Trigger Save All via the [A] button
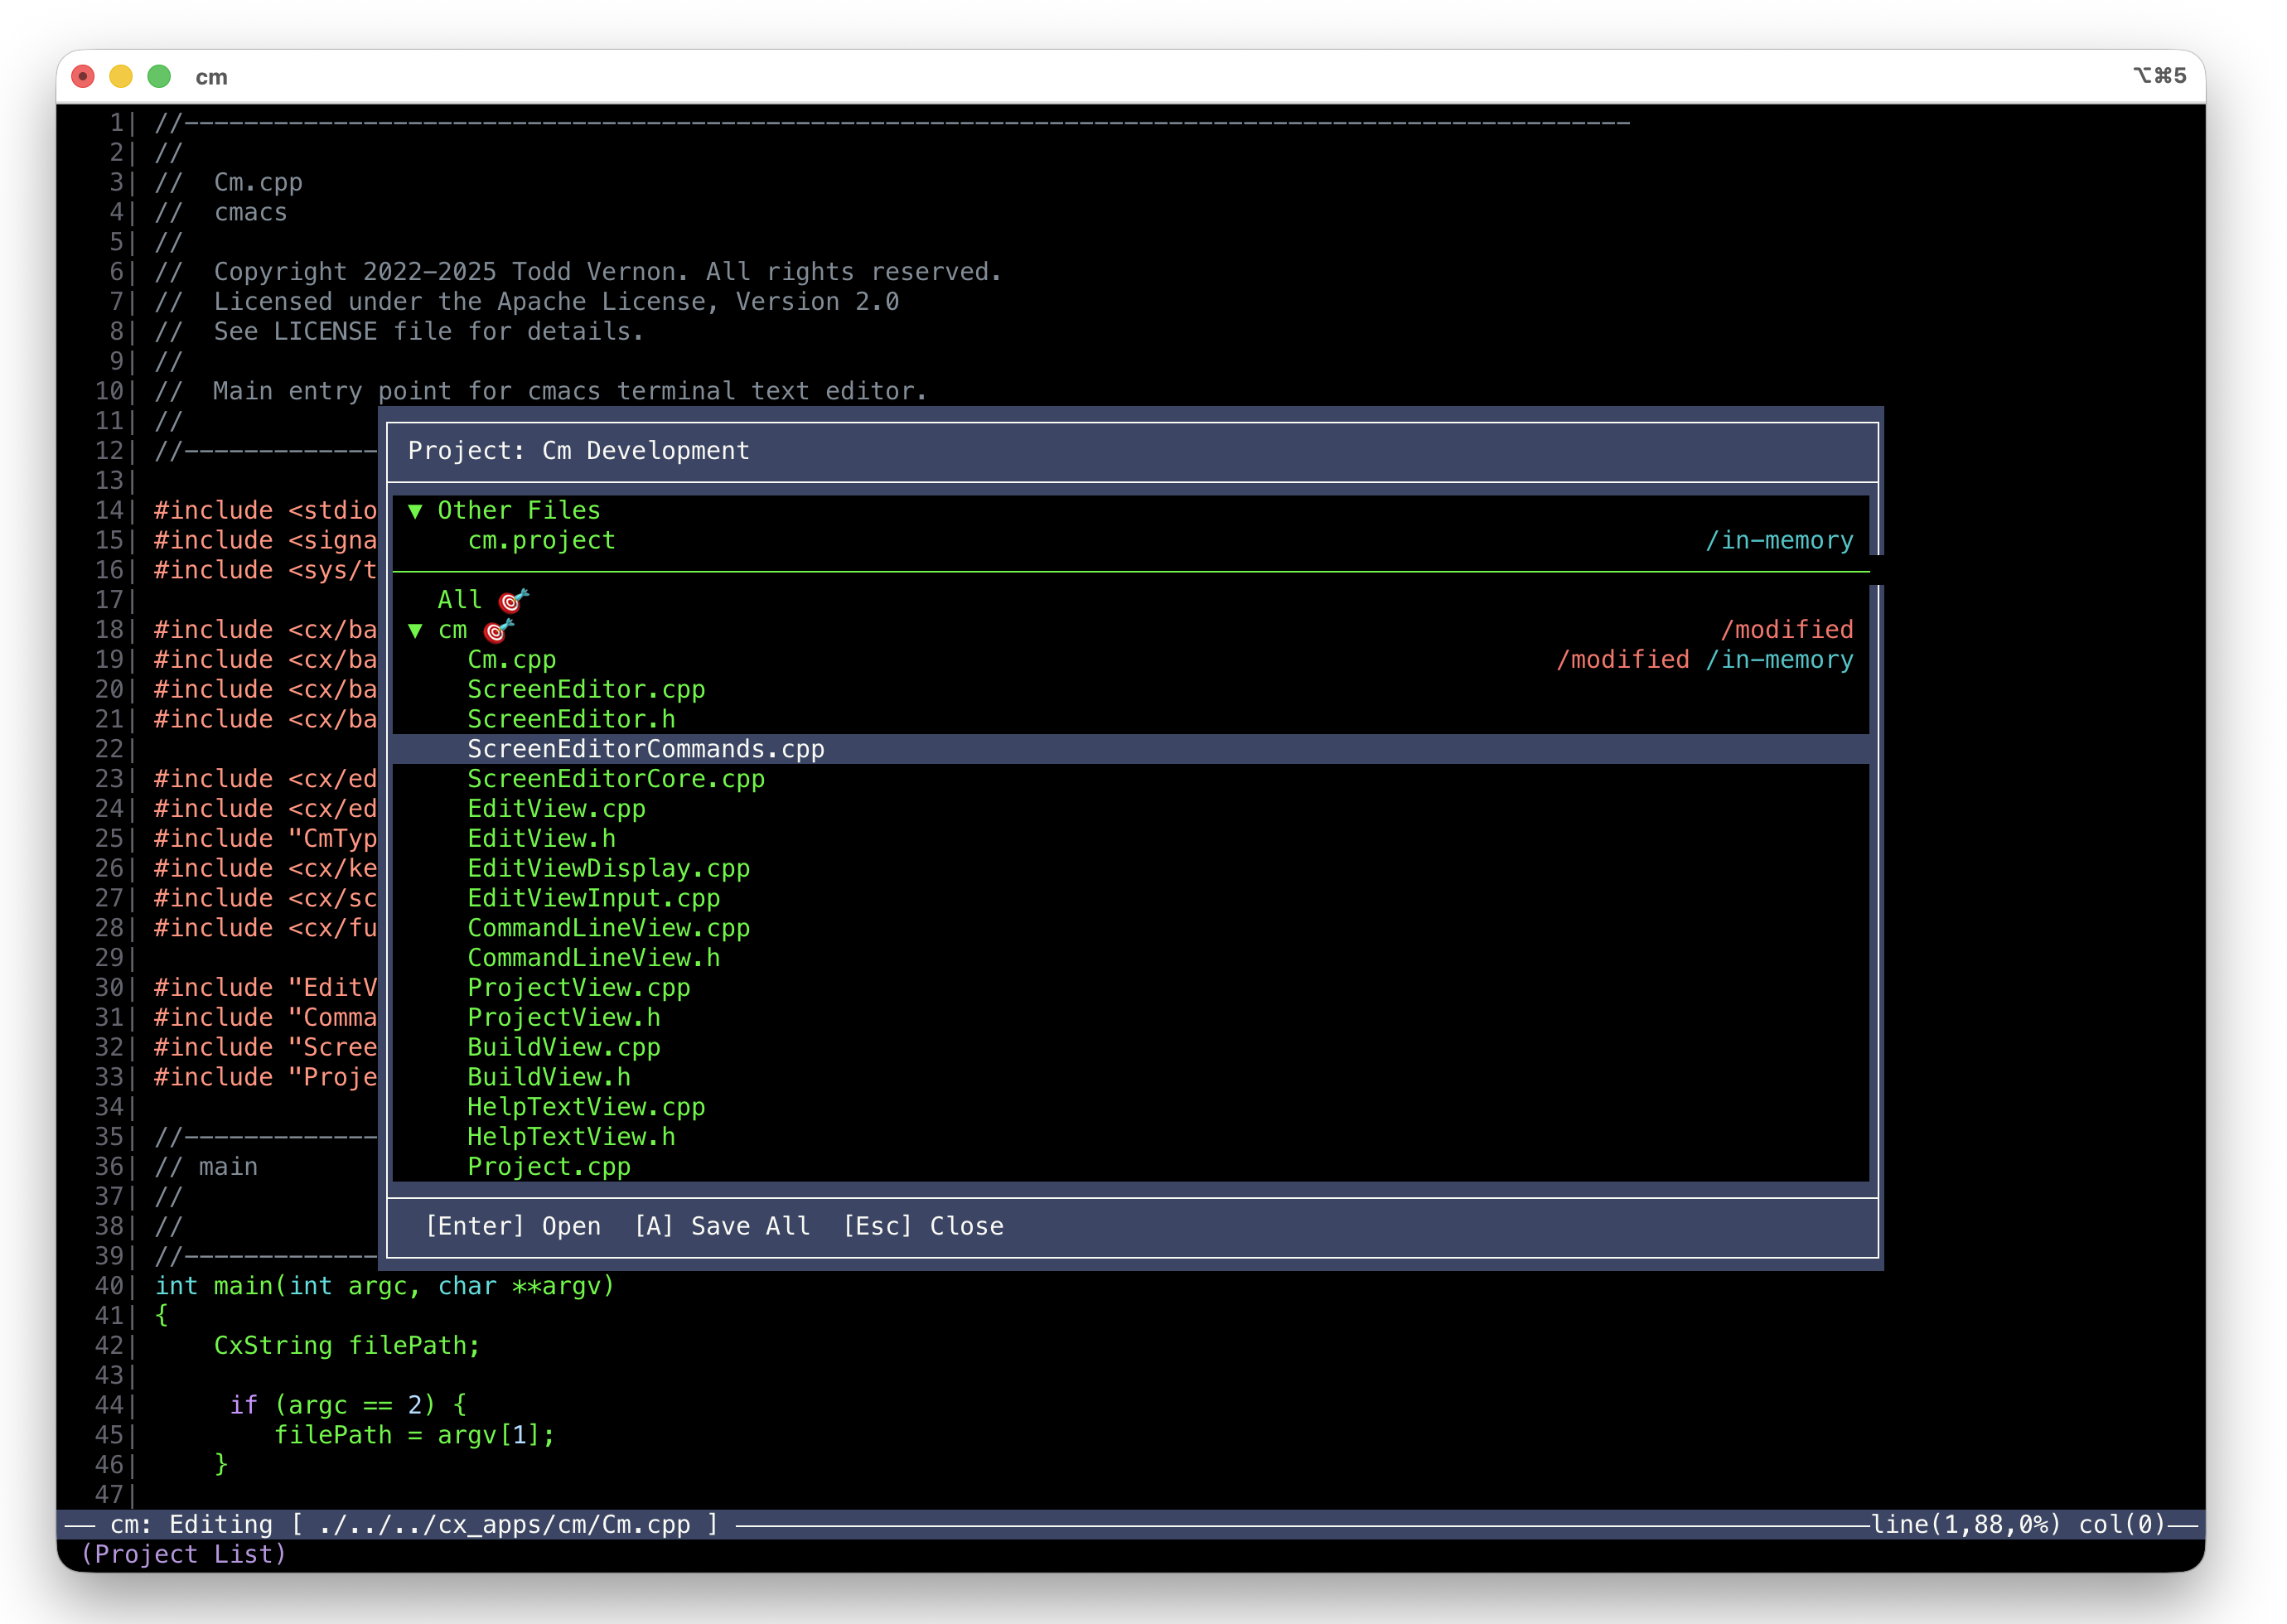This screenshot has width=2287, height=1624. click(x=723, y=1226)
